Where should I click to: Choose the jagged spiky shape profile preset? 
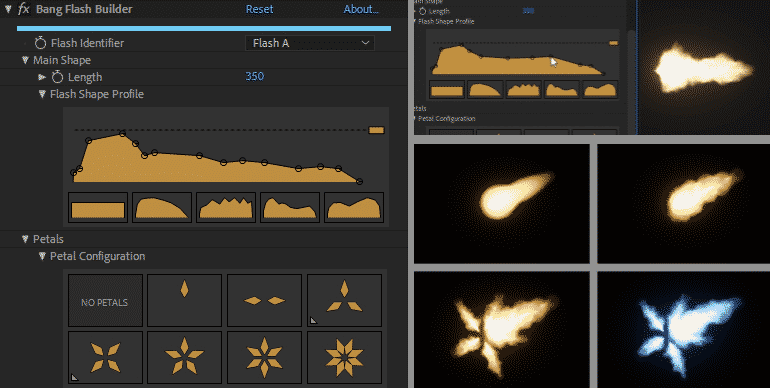226,208
